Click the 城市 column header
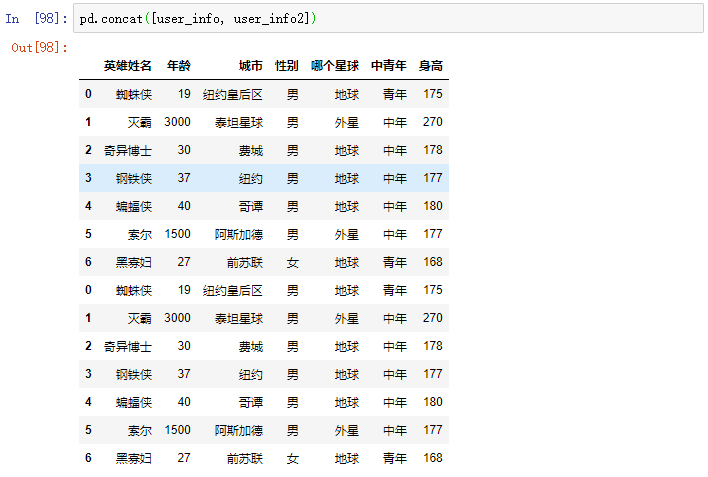The width and height of the screenshot is (708, 477). [251, 66]
